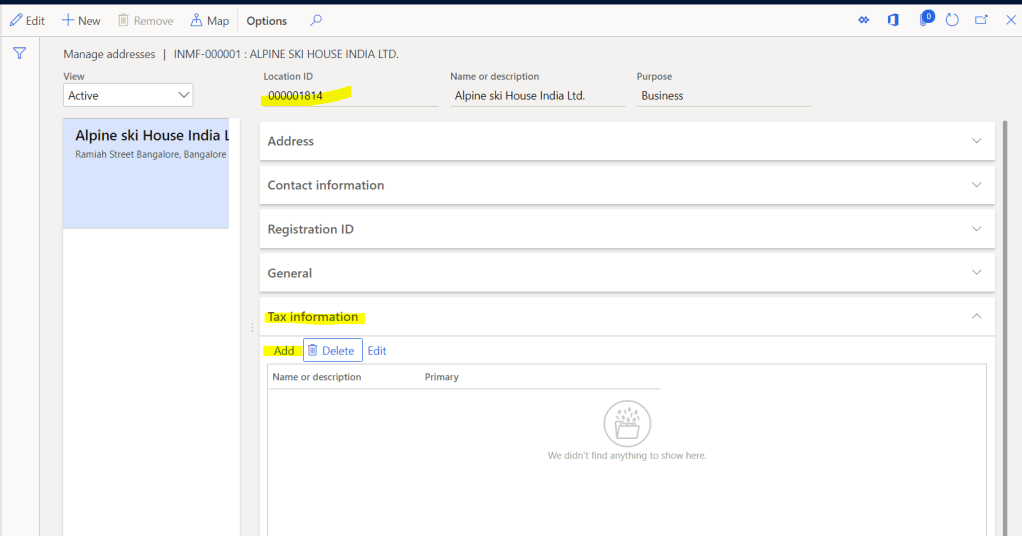
Task: Click the Delete button in Tax information
Action: click(332, 351)
